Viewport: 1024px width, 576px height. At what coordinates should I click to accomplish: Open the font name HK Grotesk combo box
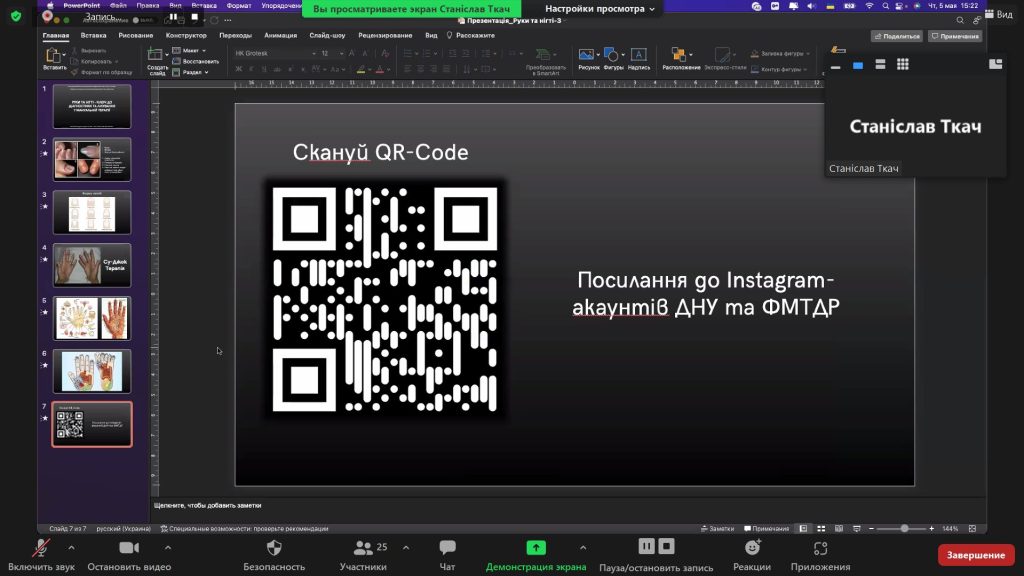(275, 53)
